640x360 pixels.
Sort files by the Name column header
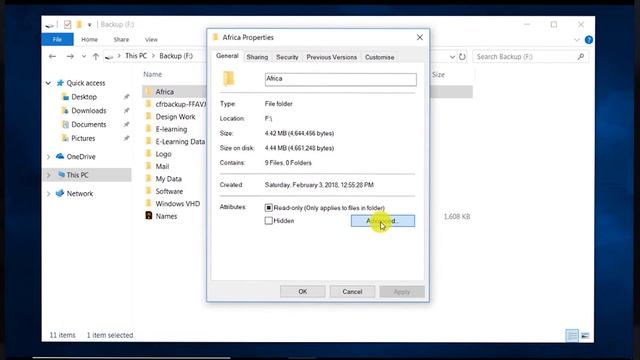coord(153,74)
